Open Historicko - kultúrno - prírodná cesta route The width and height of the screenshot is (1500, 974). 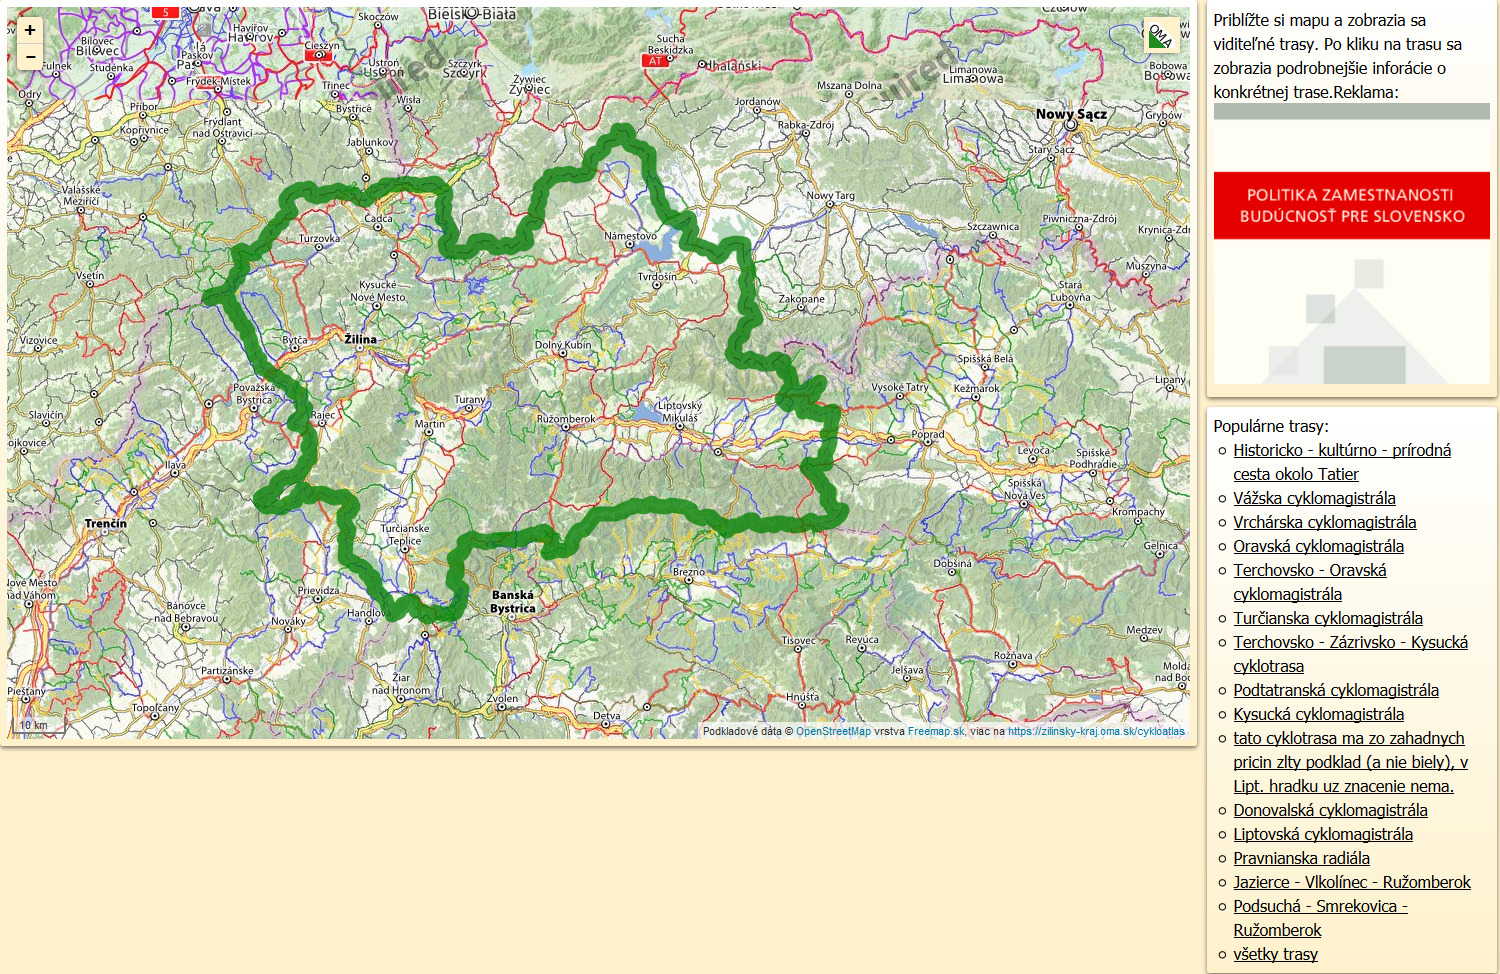pyautogui.click(x=1341, y=451)
